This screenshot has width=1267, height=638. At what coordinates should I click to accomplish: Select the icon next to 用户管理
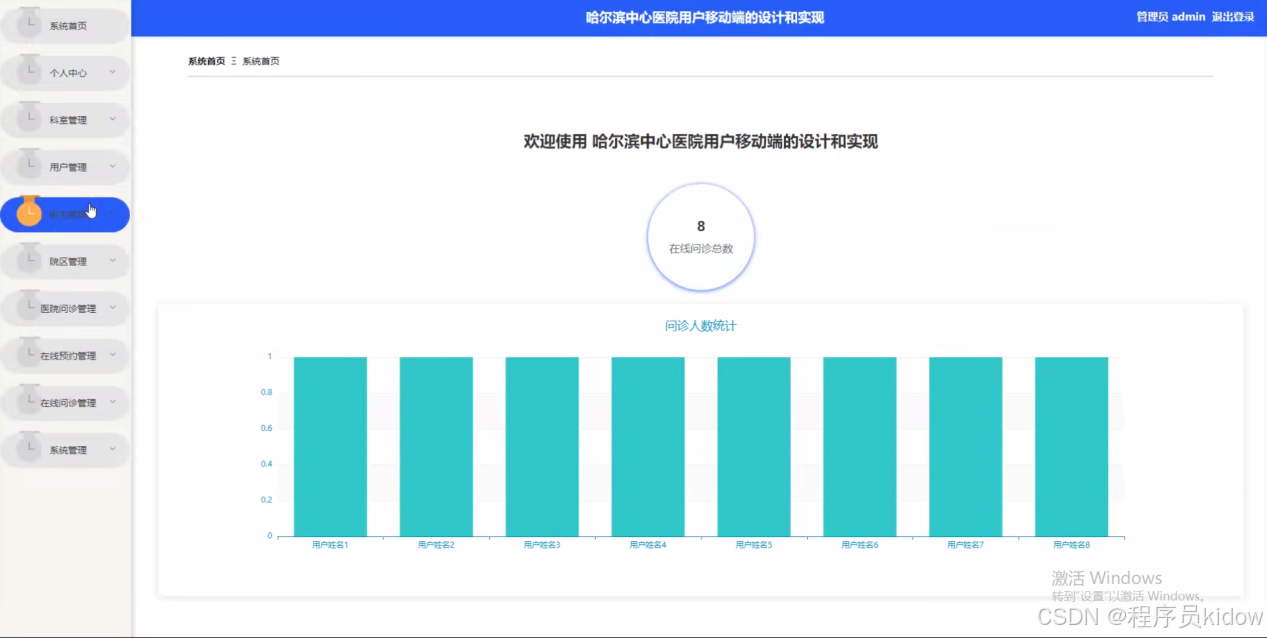tap(30, 166)
